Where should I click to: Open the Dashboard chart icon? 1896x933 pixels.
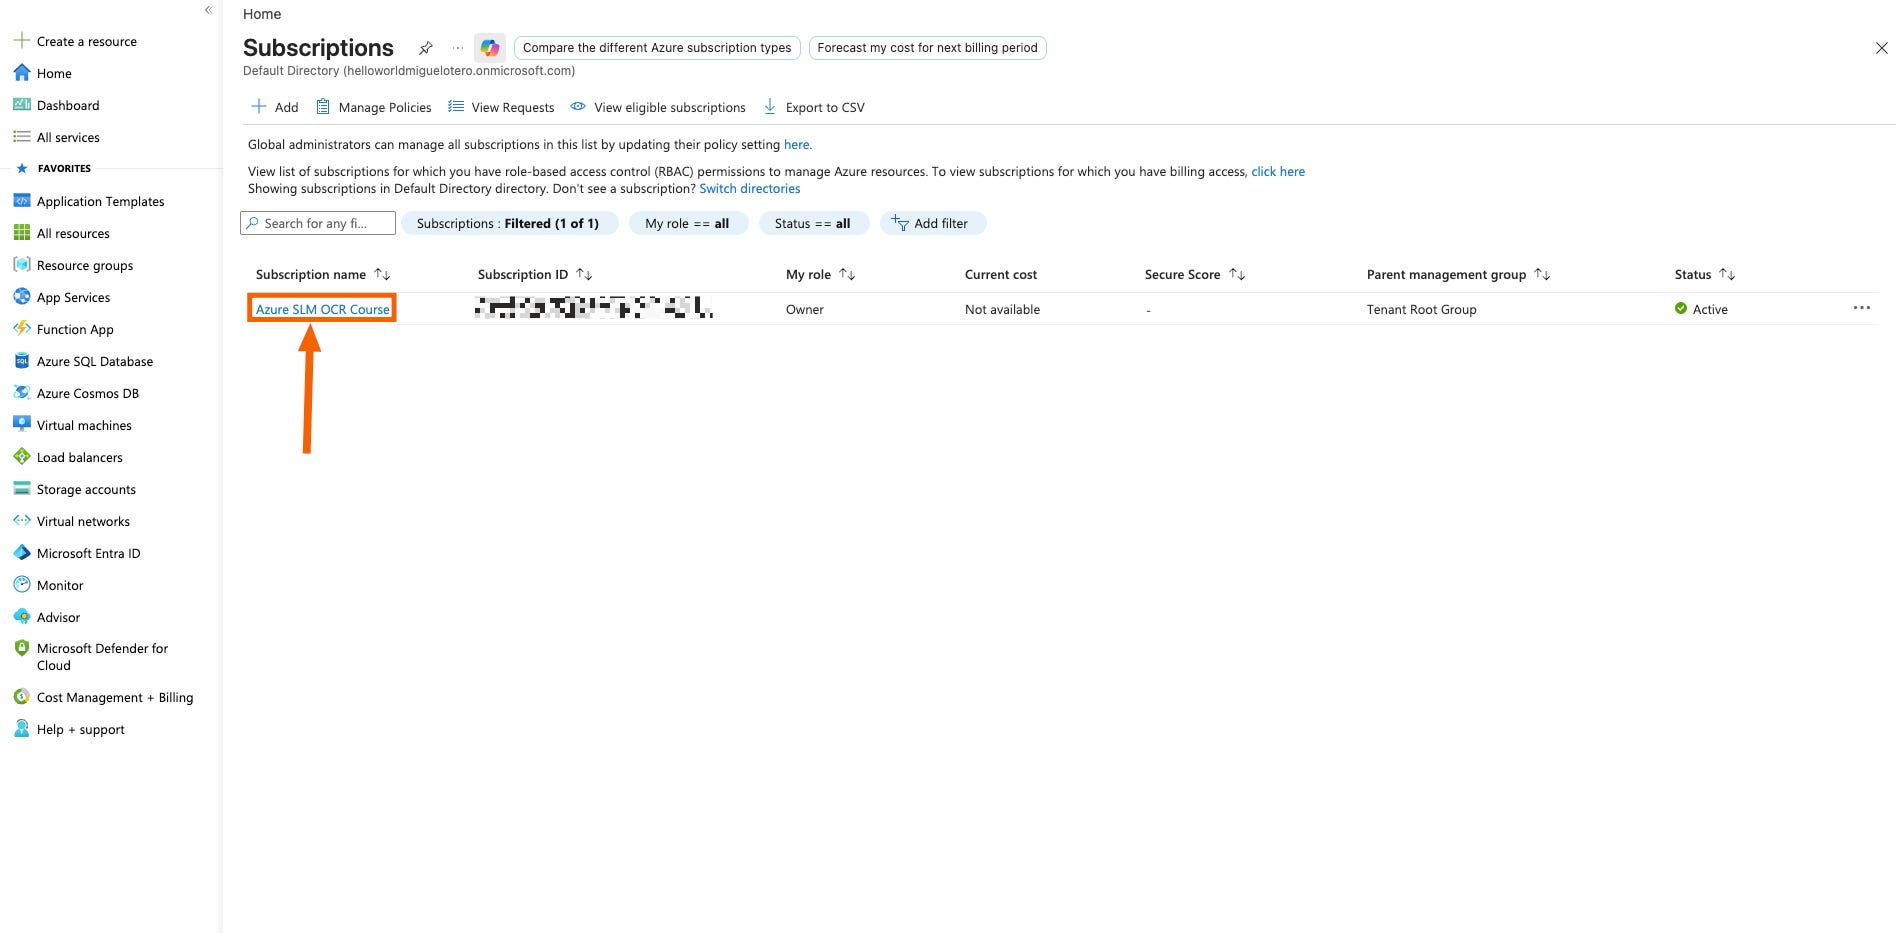(x=21, y=105)
